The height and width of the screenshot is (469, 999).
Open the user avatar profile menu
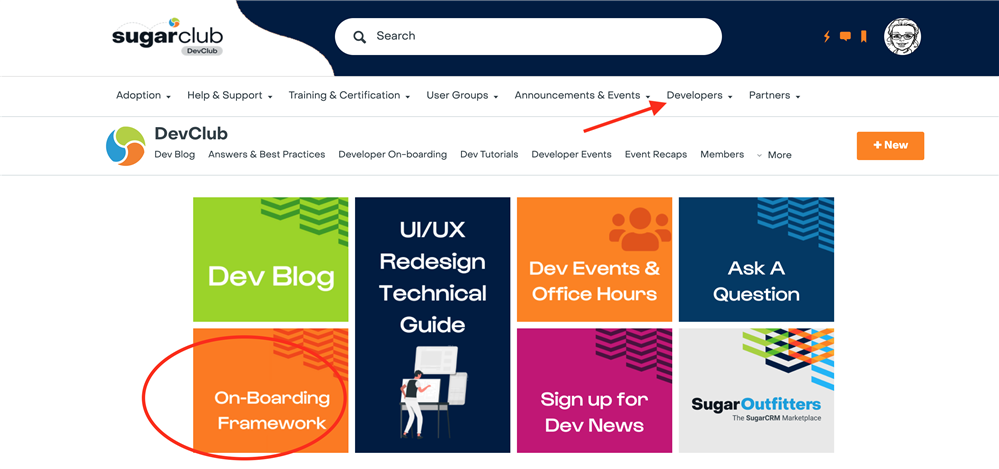[x=902, y=36]
